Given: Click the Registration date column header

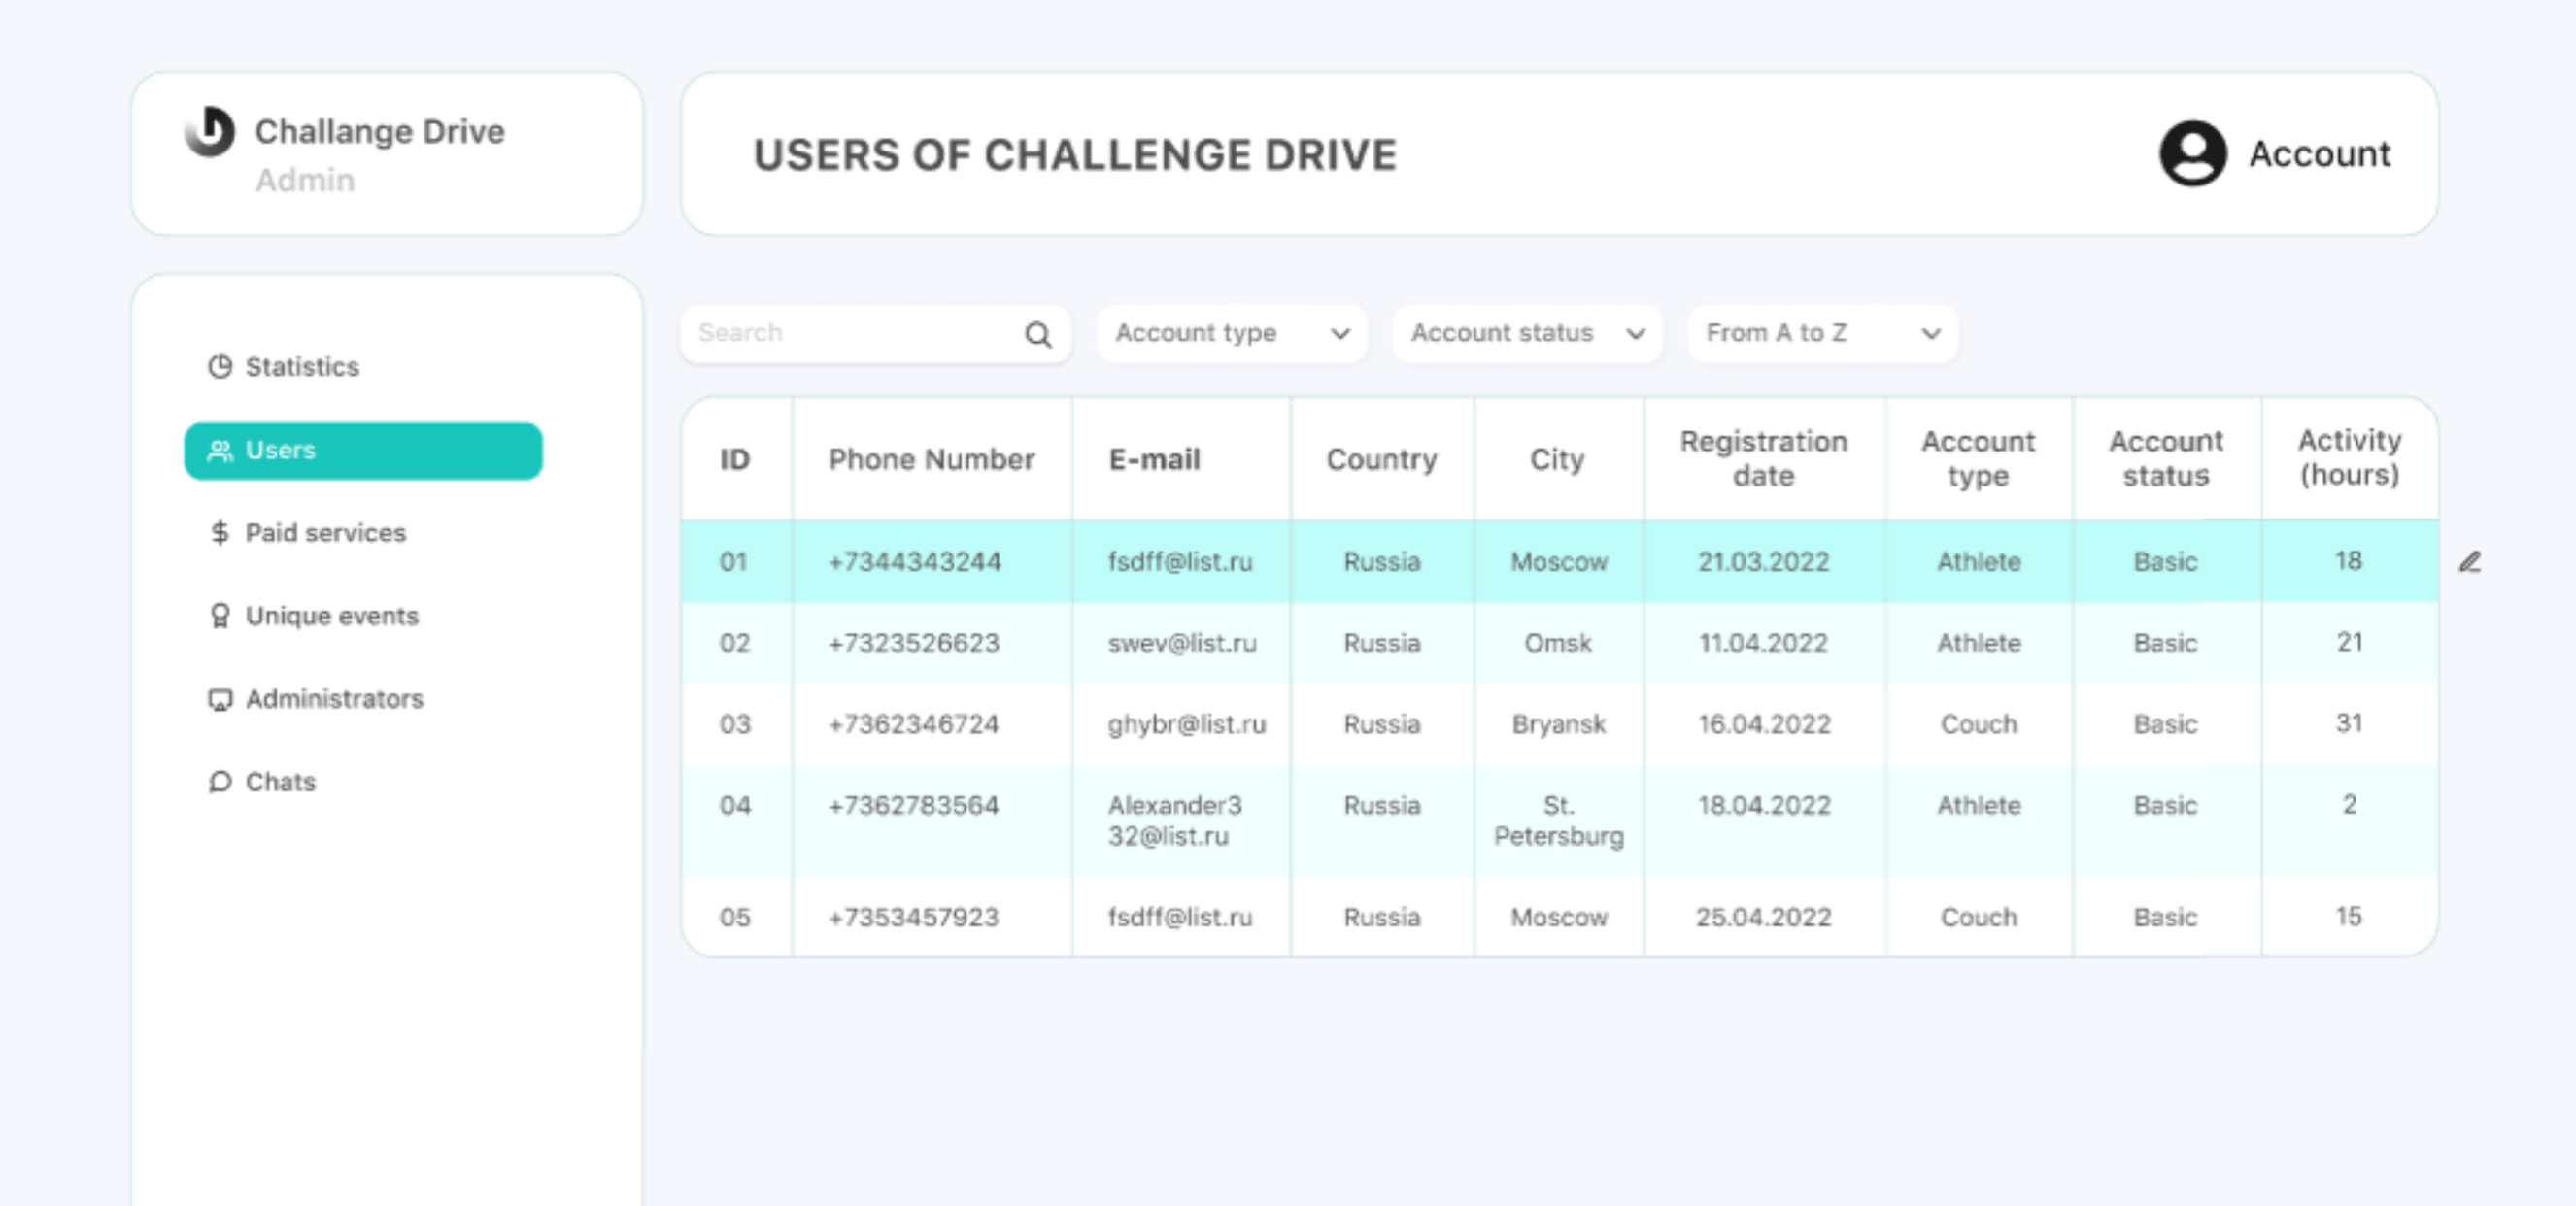Looking at the screenshot, I should tap(1763, 458).
